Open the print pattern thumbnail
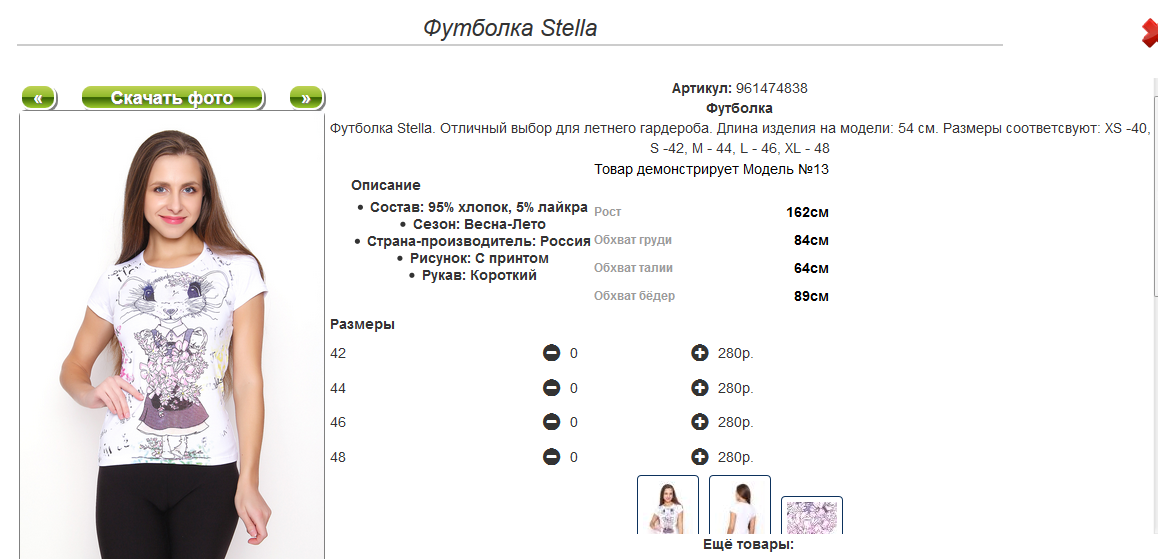1158x559 pixels. pos(812,515)
